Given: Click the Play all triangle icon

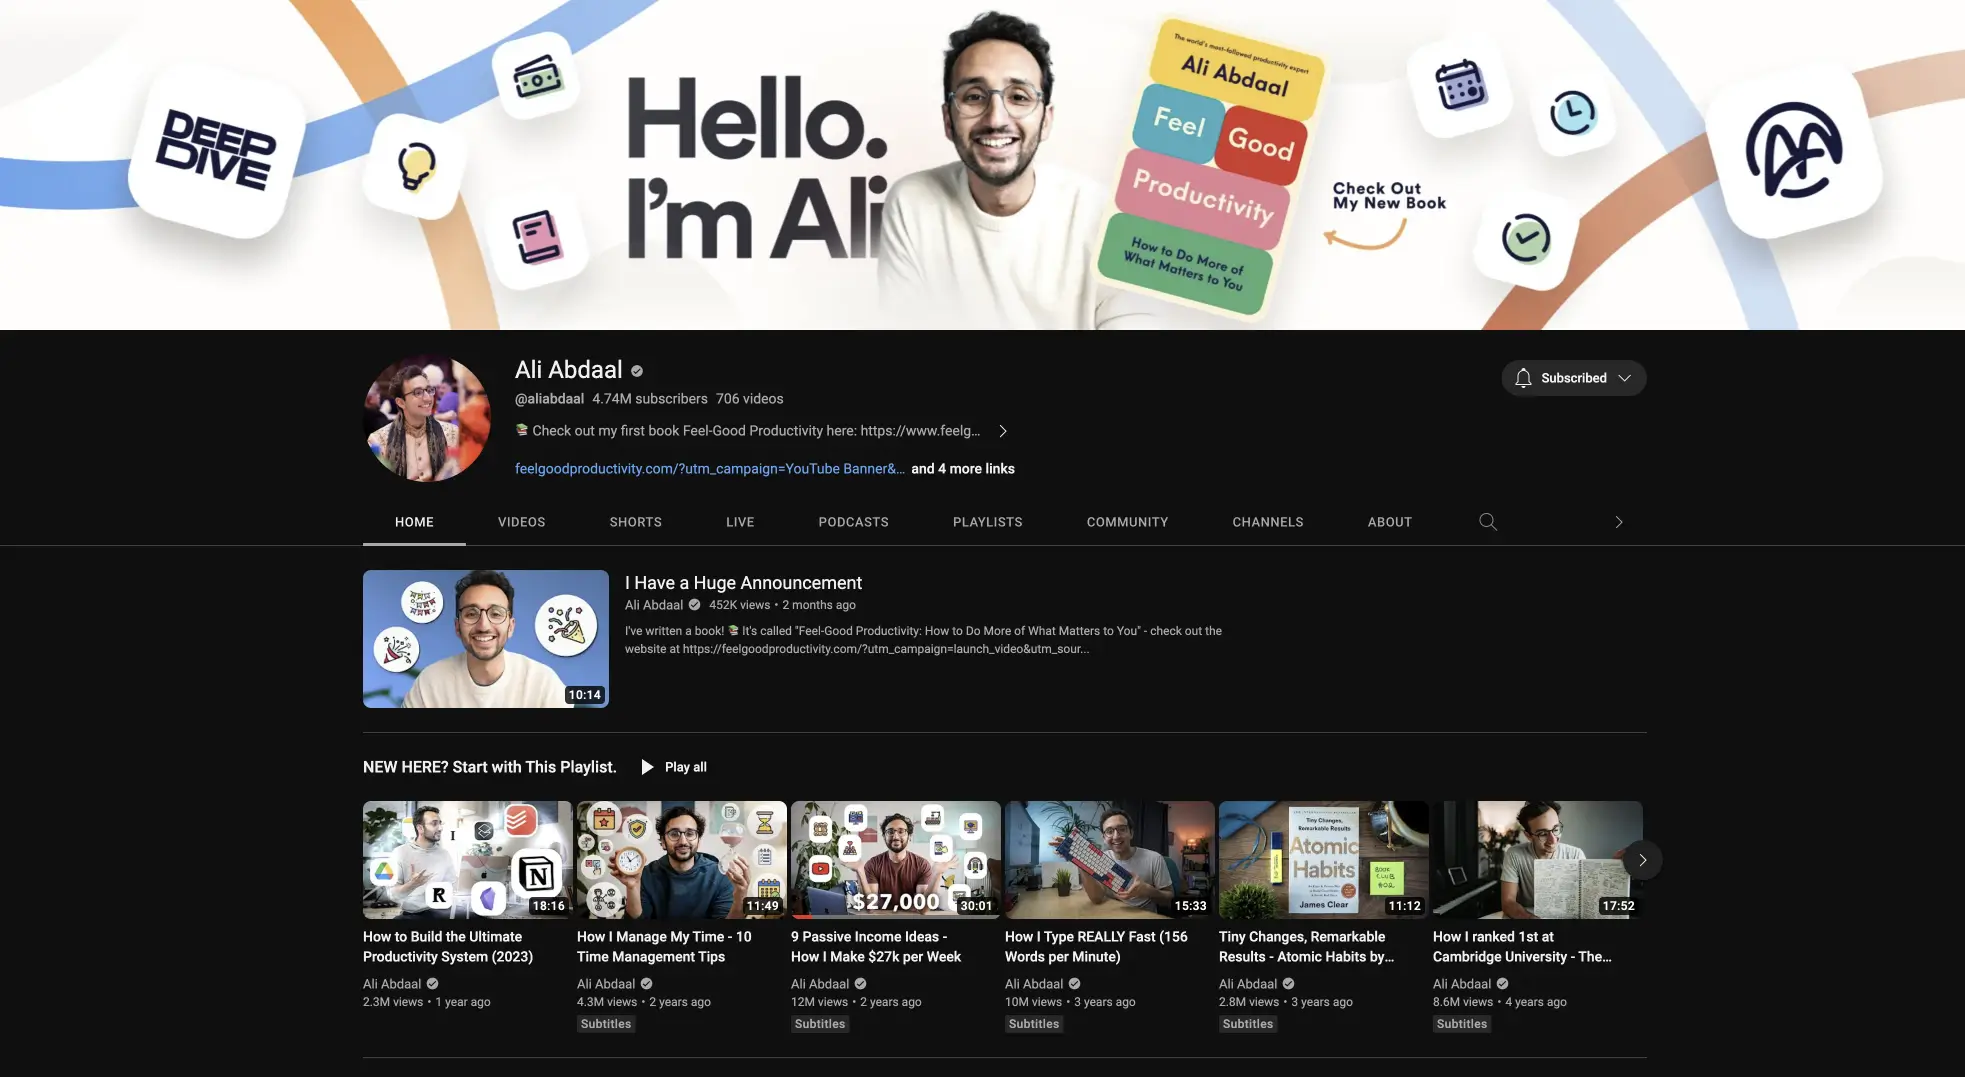Looking at the screenshot, I should pos(647,767).
